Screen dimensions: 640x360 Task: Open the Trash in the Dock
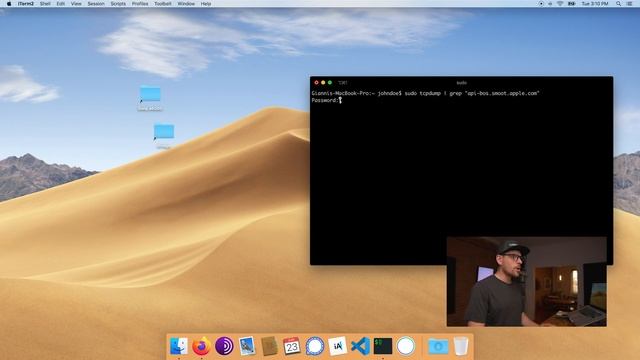click(x=461, y=346)
